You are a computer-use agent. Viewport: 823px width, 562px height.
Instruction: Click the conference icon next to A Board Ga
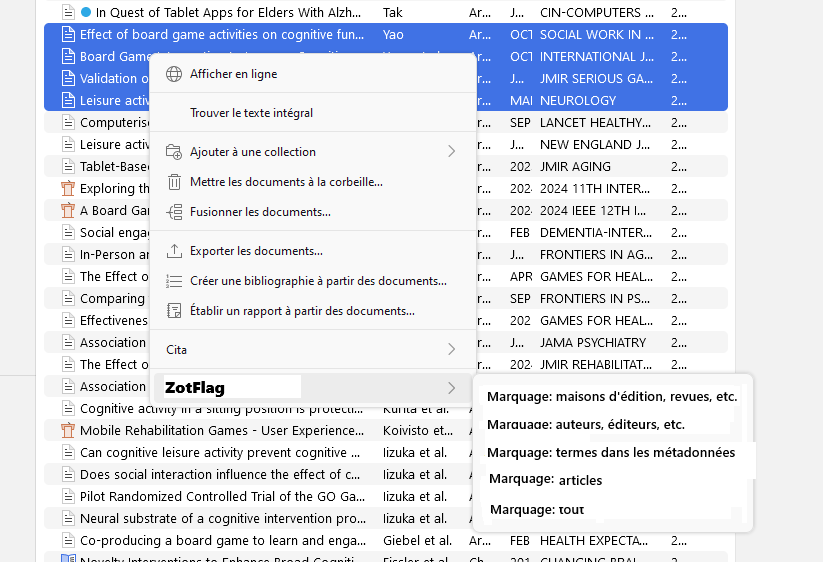coord(68,210)
